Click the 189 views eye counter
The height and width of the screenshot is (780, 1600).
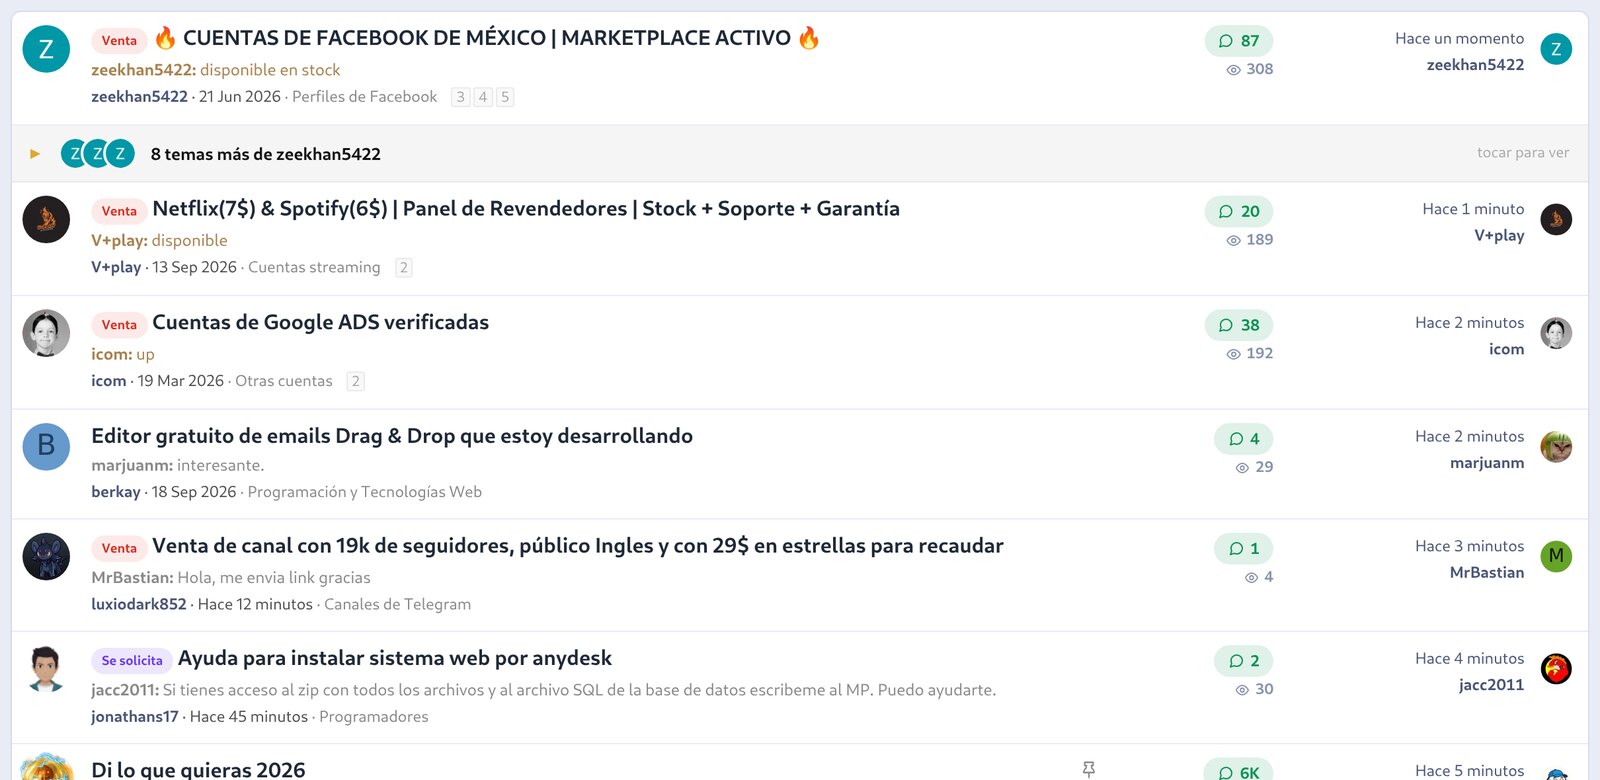point(1250,239)
